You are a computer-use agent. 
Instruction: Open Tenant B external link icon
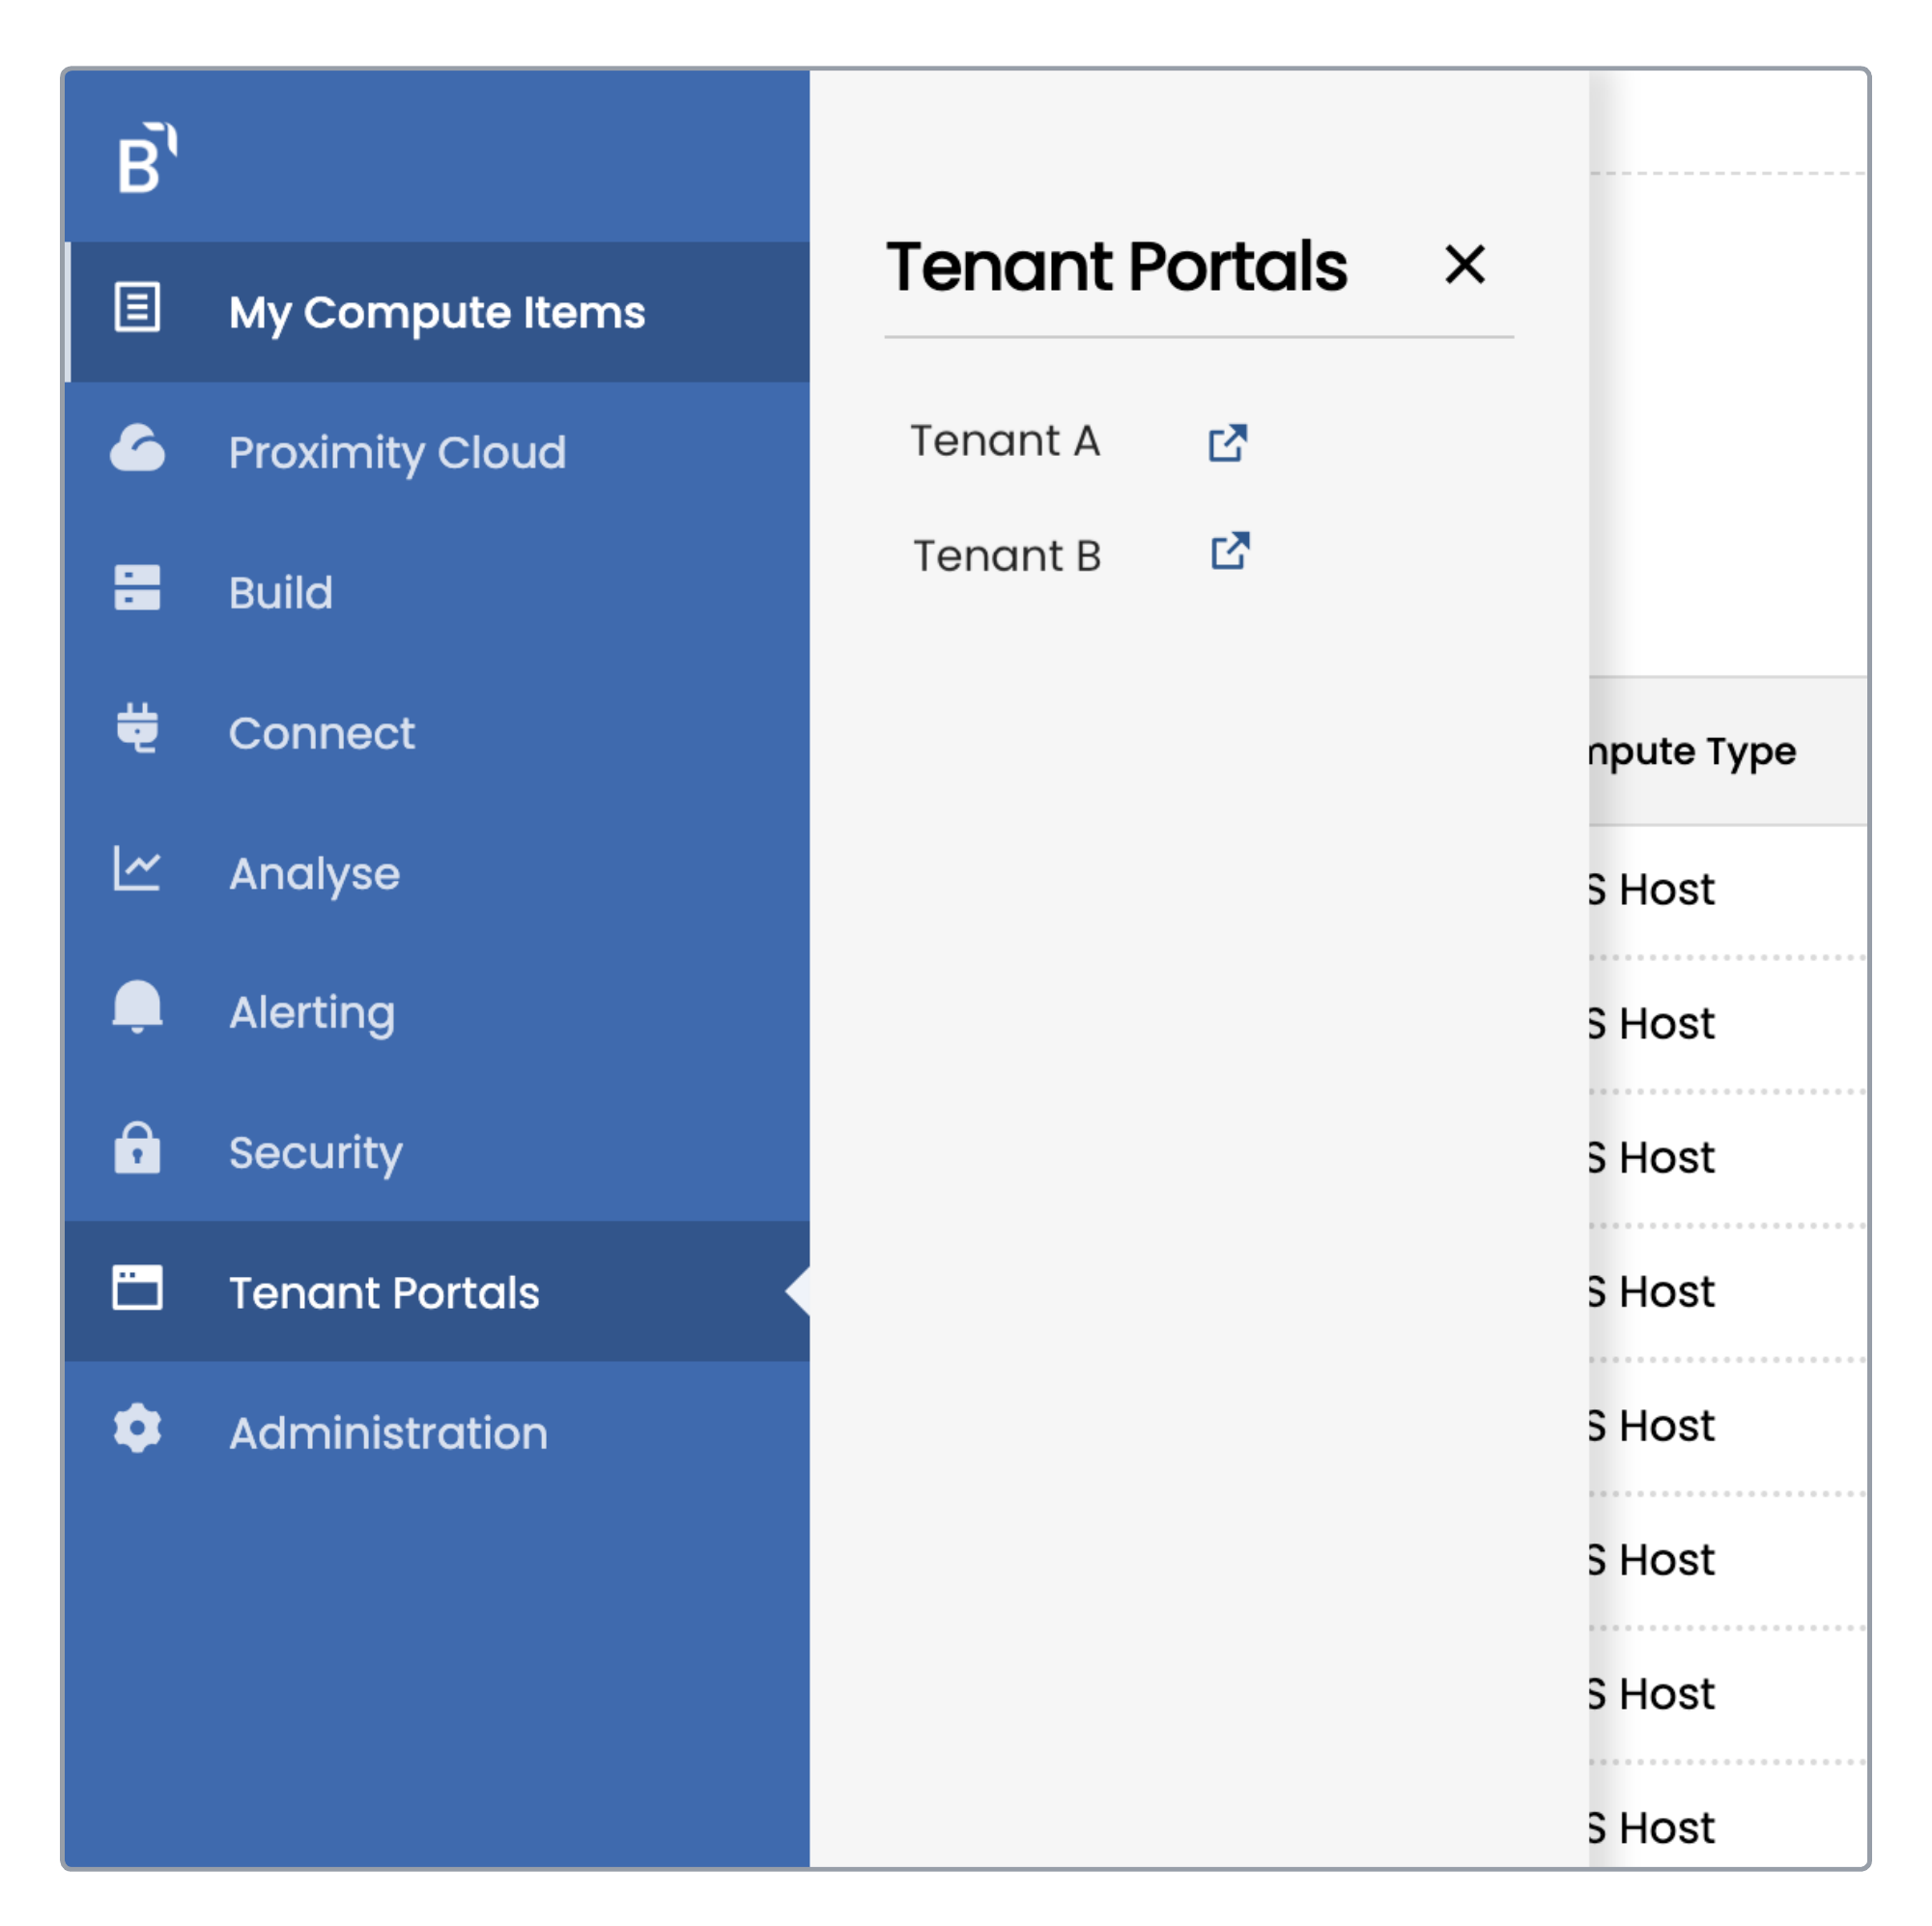click(1230, 551)
